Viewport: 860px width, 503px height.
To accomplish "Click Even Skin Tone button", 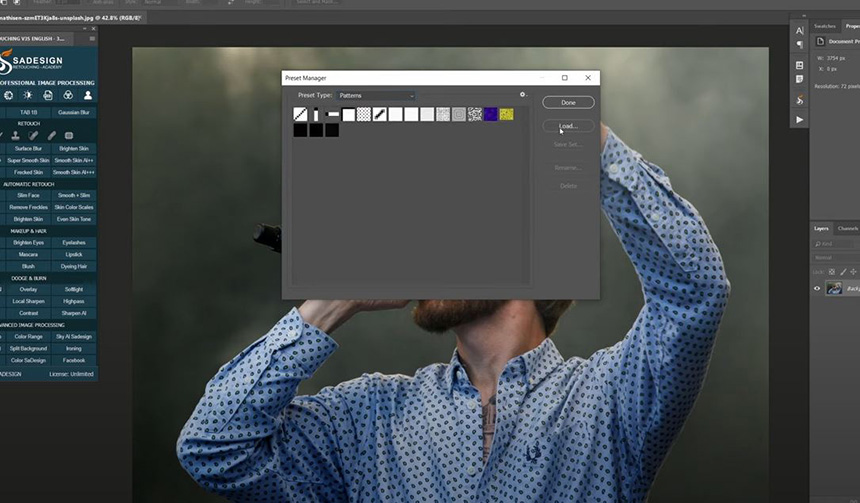I will (74, 219).
